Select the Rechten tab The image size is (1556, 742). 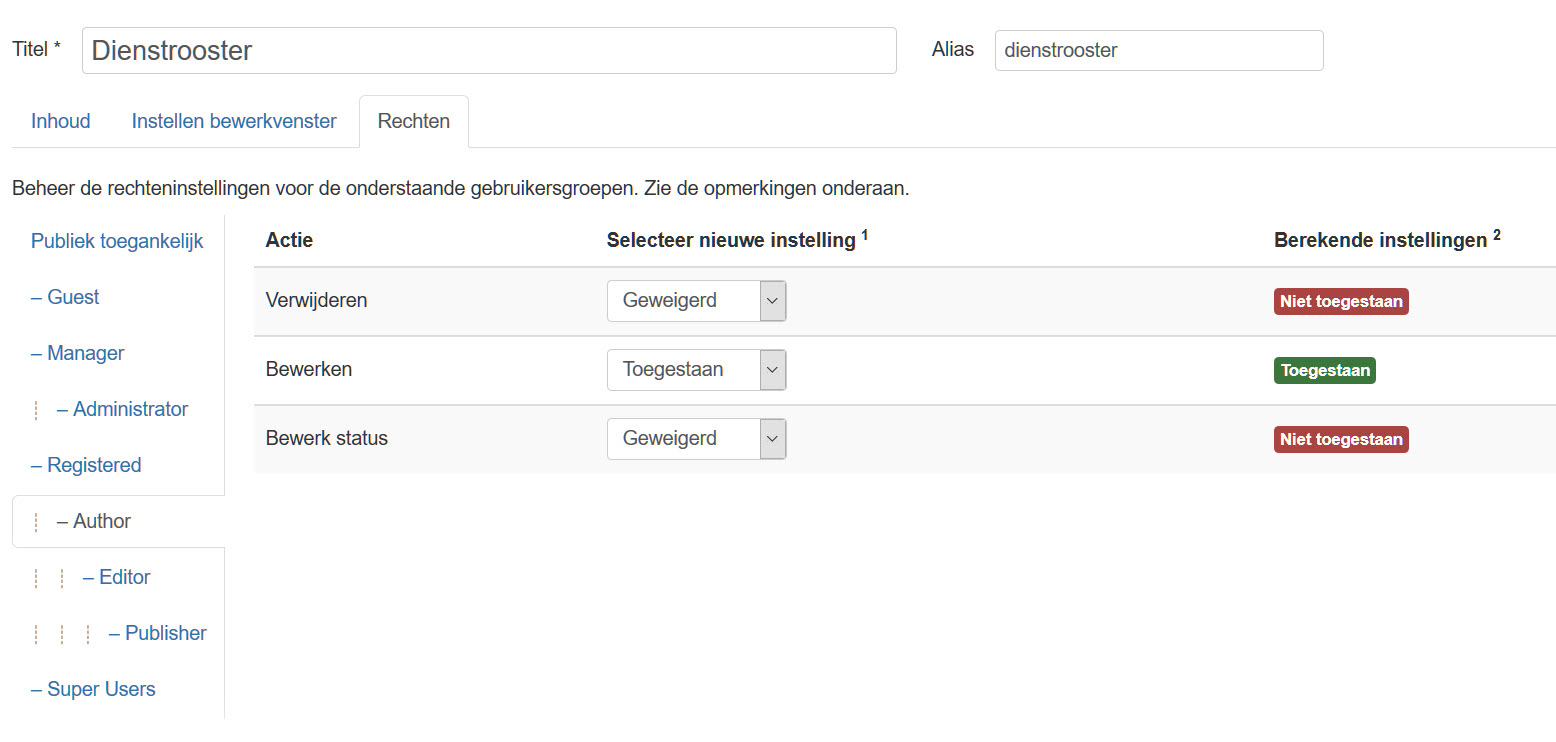click(413, 122)
